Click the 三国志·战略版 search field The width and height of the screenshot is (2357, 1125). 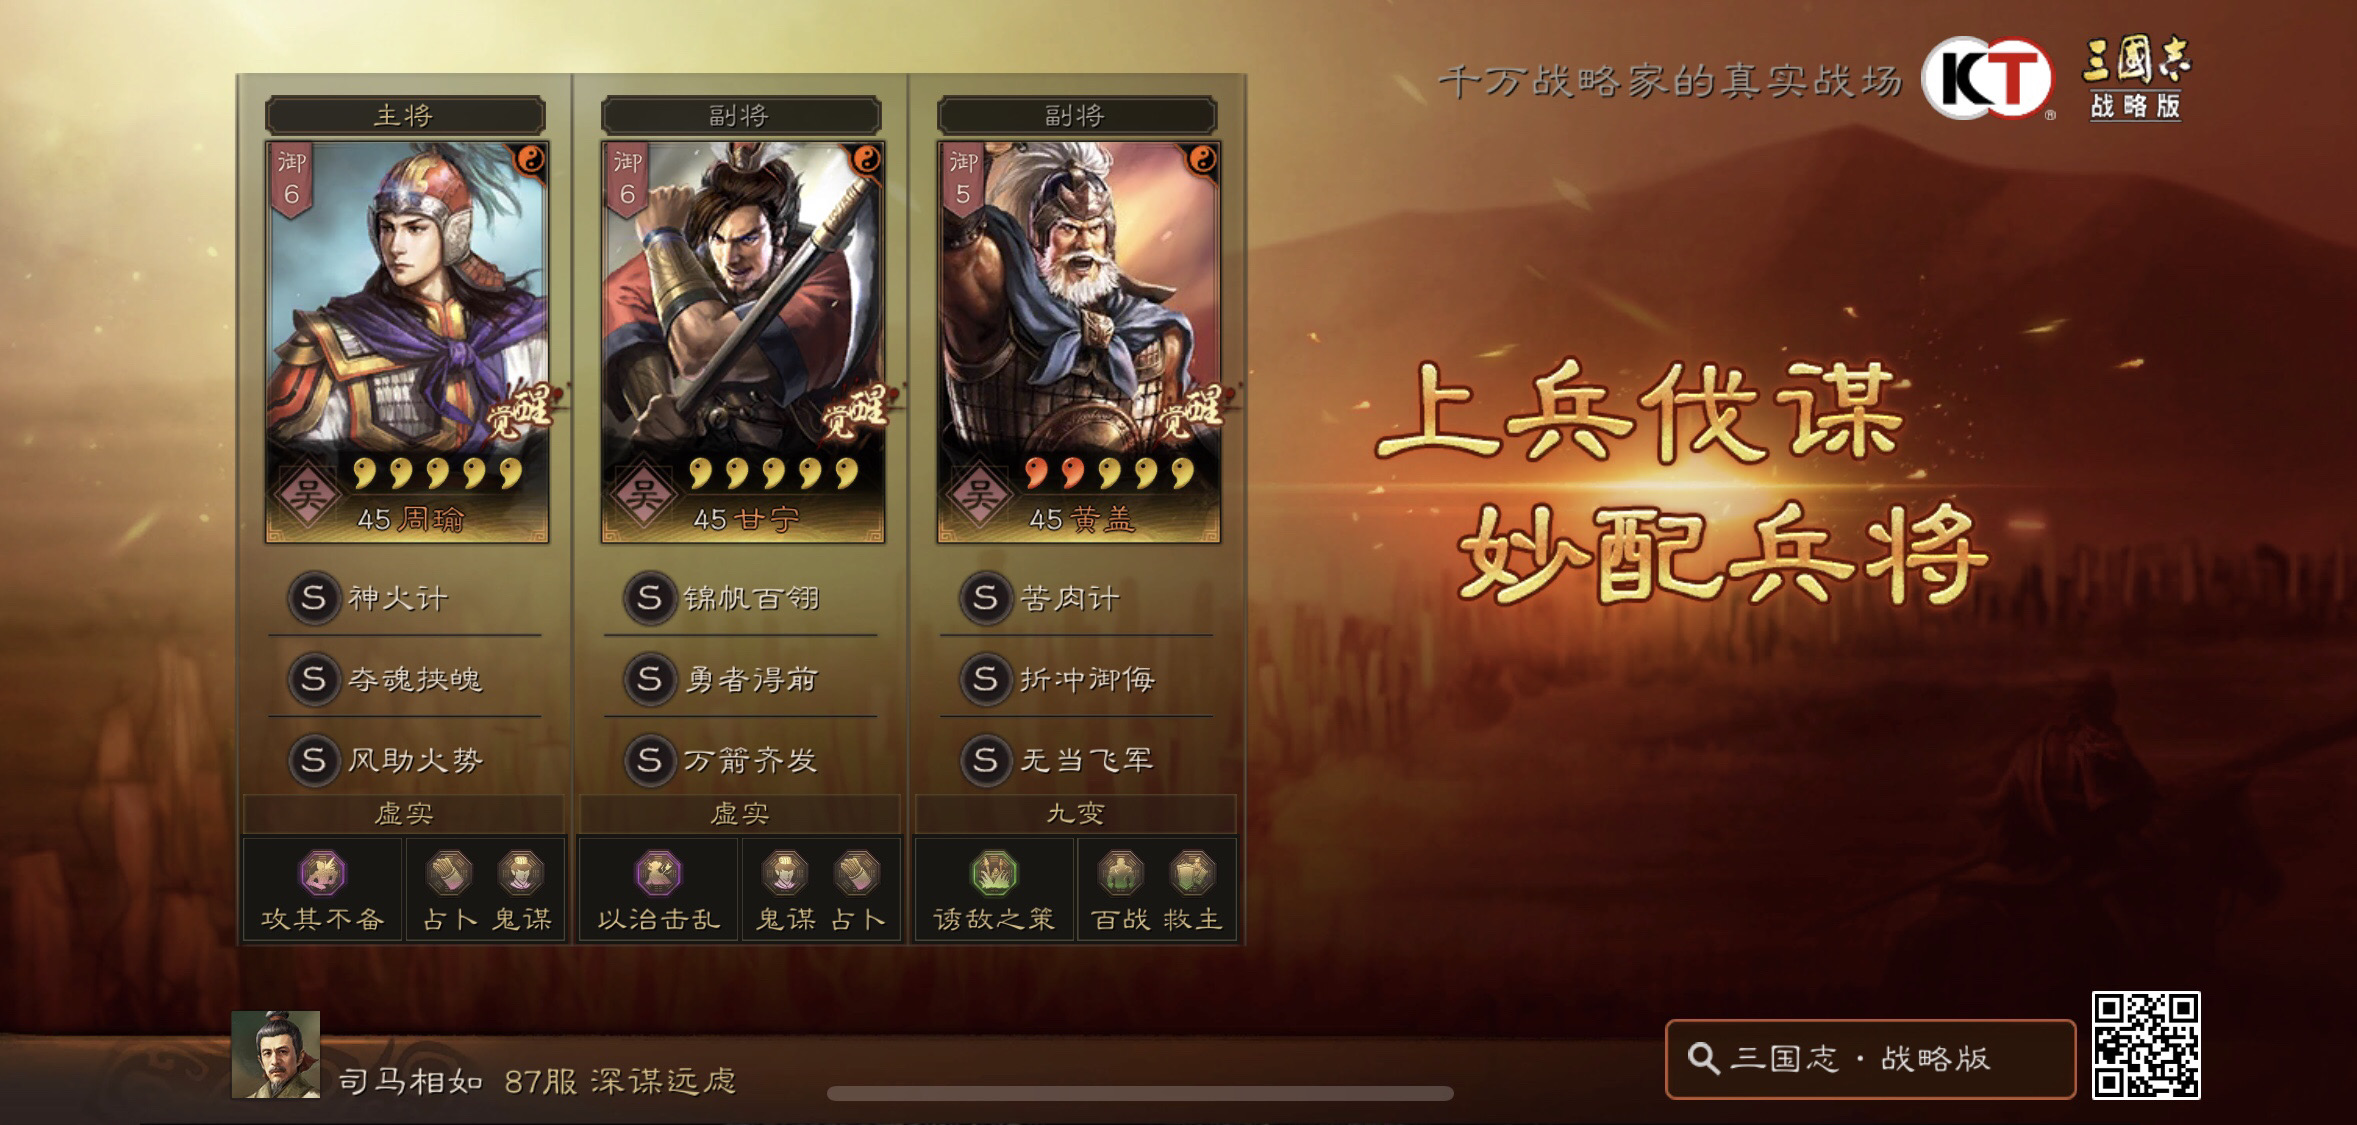coord(1870,1059)
